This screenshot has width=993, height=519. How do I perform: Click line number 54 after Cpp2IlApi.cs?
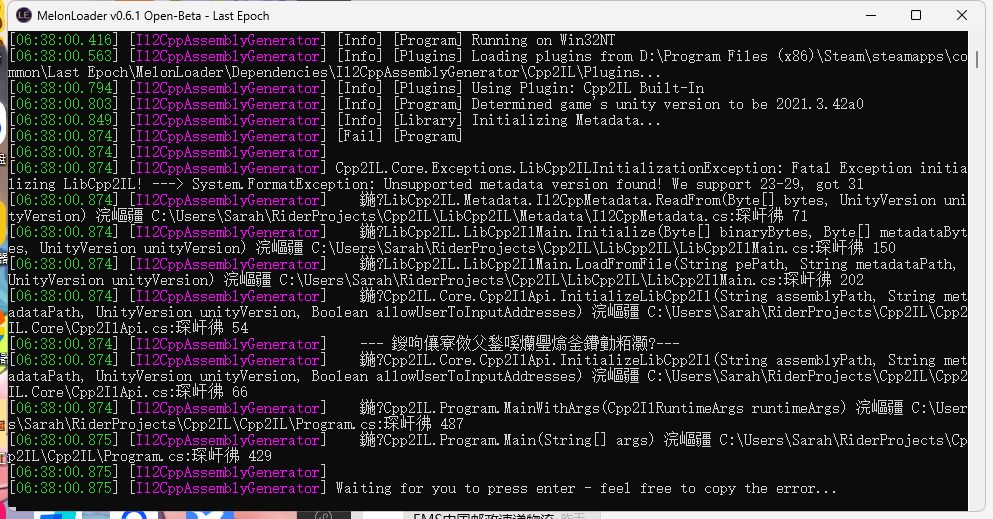(x=240, y=328)
